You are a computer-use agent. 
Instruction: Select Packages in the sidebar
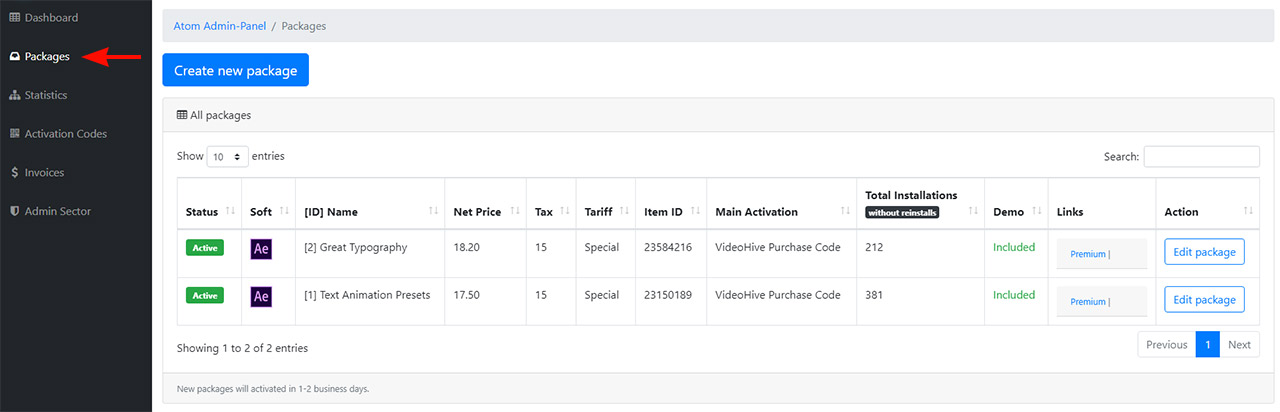[39, 57]
